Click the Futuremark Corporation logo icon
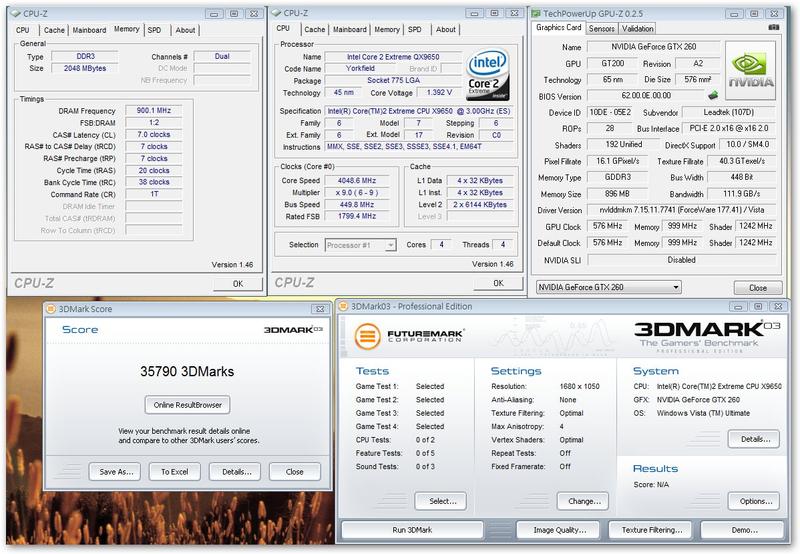800x554 pixels. tap(367, 336)
